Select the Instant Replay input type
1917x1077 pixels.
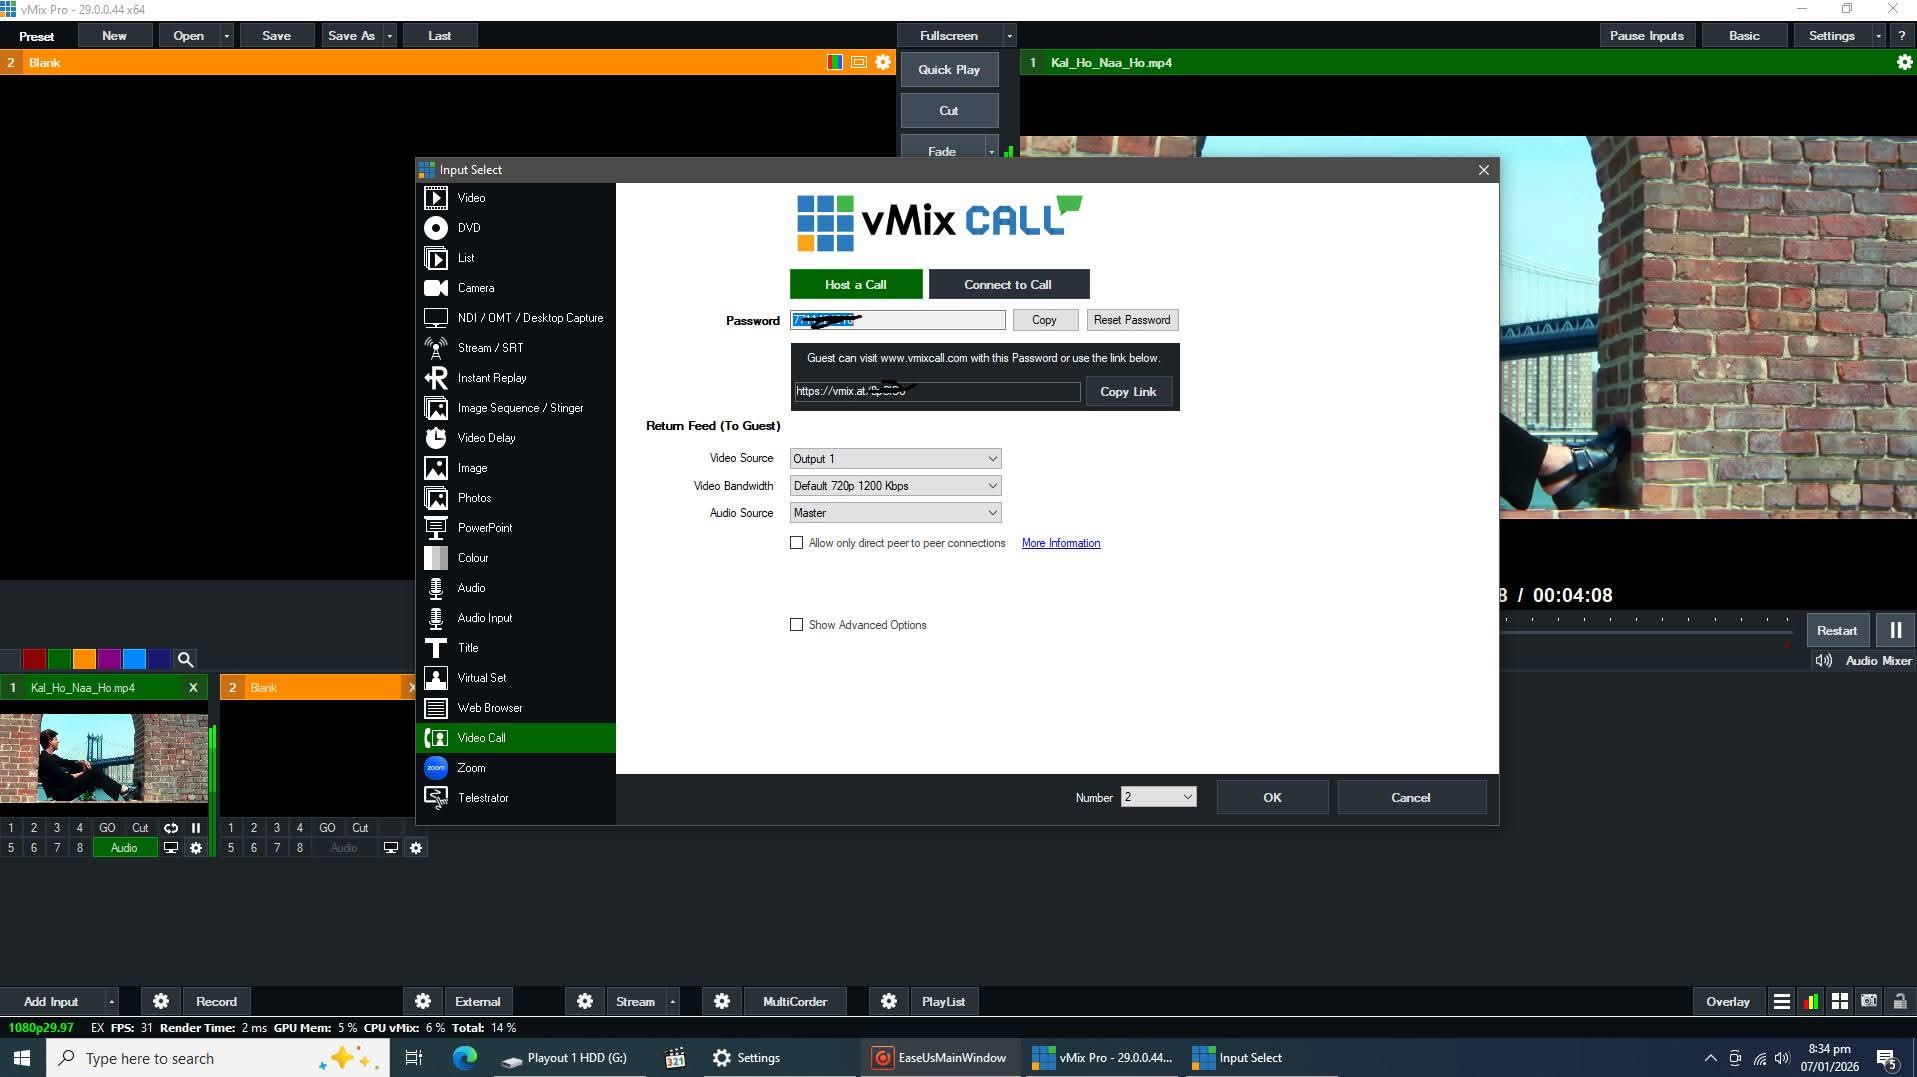515,378
